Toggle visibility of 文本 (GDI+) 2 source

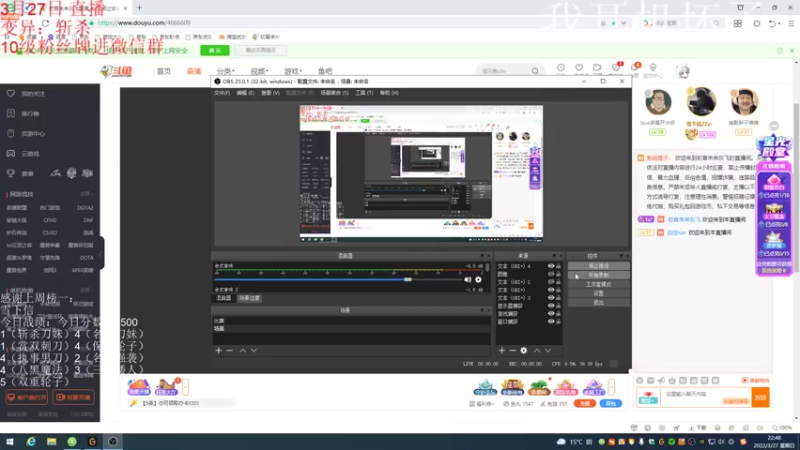click(x=551, y=282)
